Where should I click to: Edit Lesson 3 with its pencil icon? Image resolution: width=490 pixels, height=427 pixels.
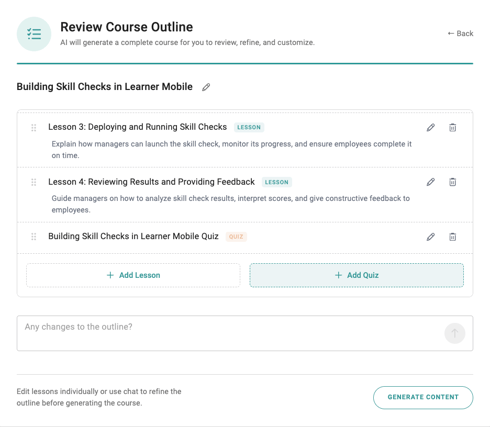tap(431, 127)
